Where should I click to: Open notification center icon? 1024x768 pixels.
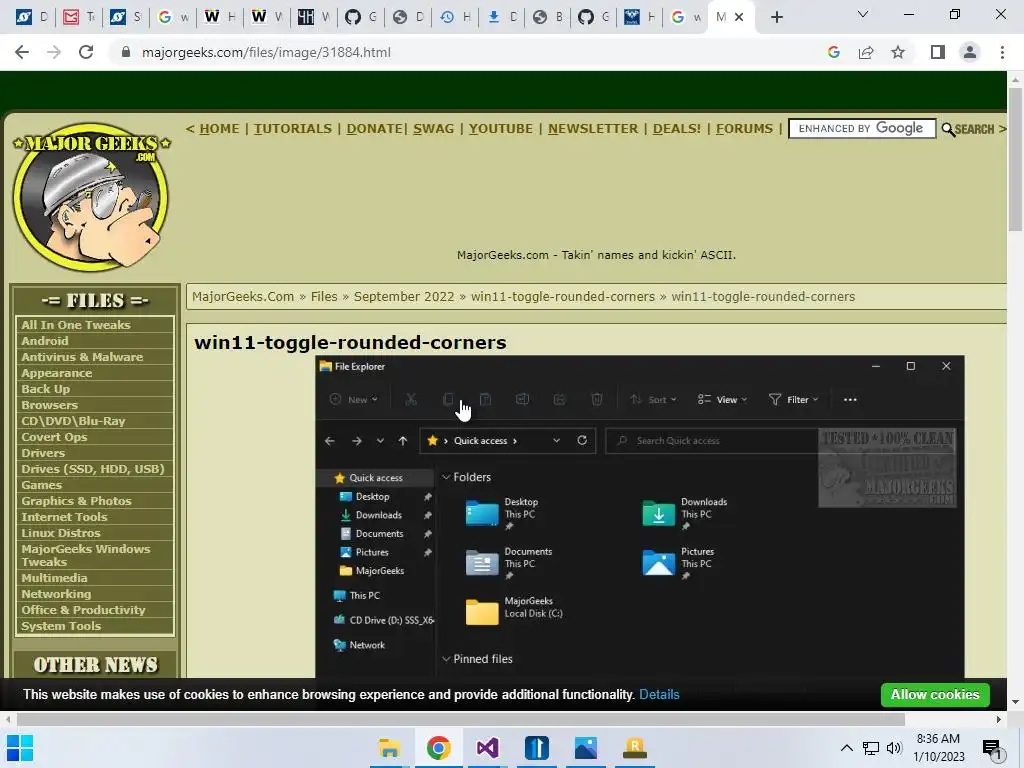(x=993, y=749)
